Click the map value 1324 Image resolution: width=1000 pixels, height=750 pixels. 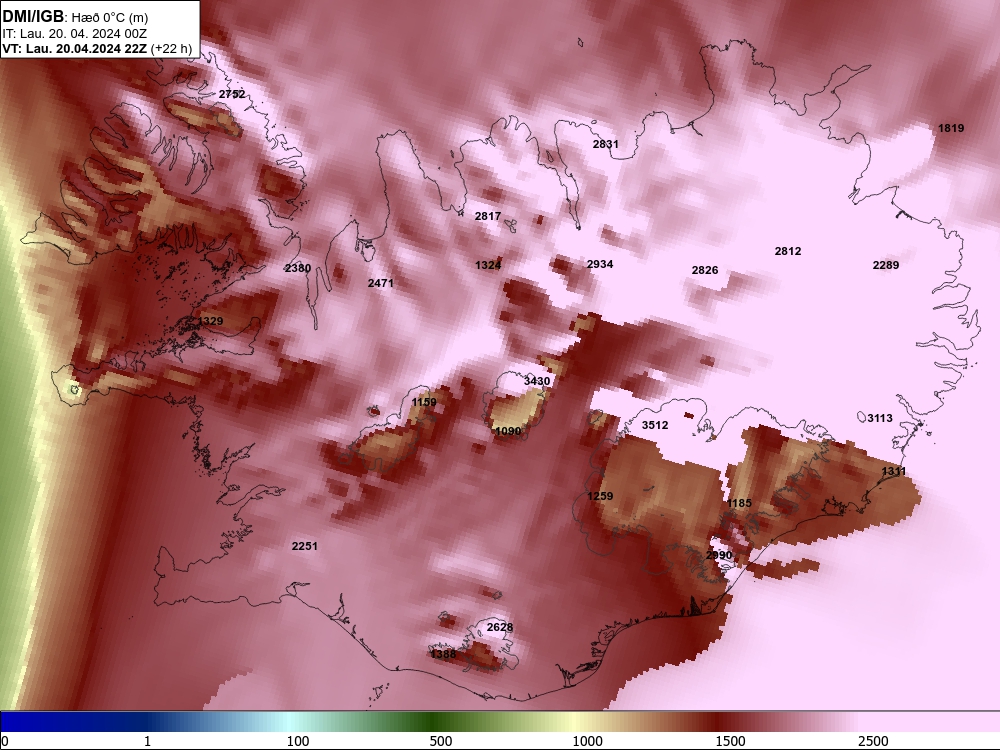coord(488,265)
